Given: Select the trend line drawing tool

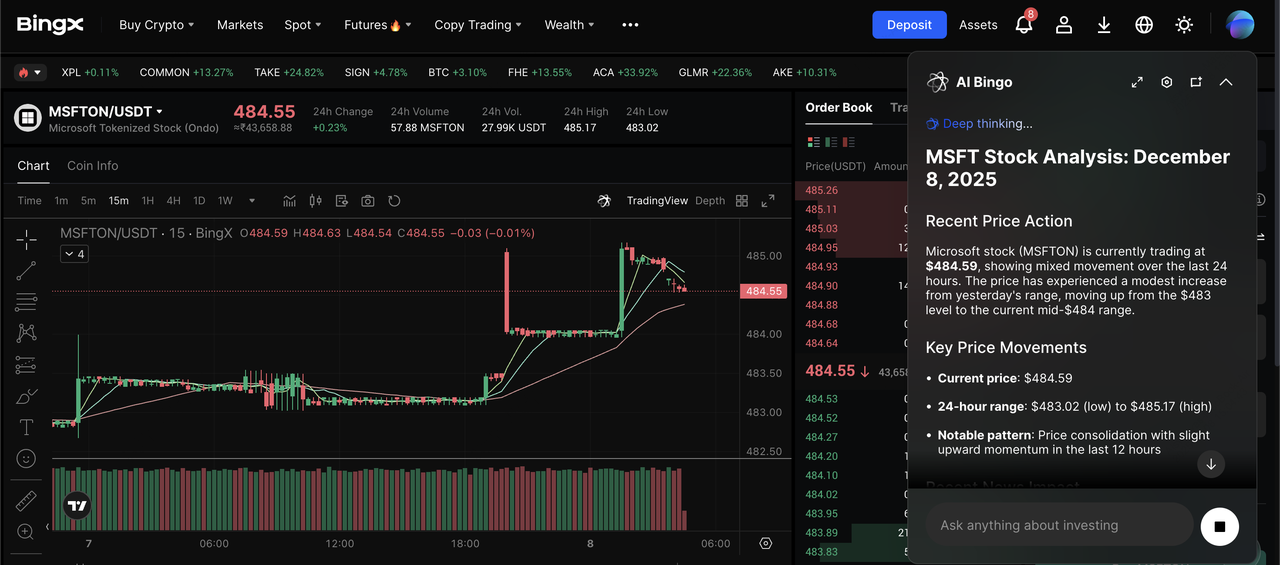Looking at the screenshot, I should click(x=27, y=270).
